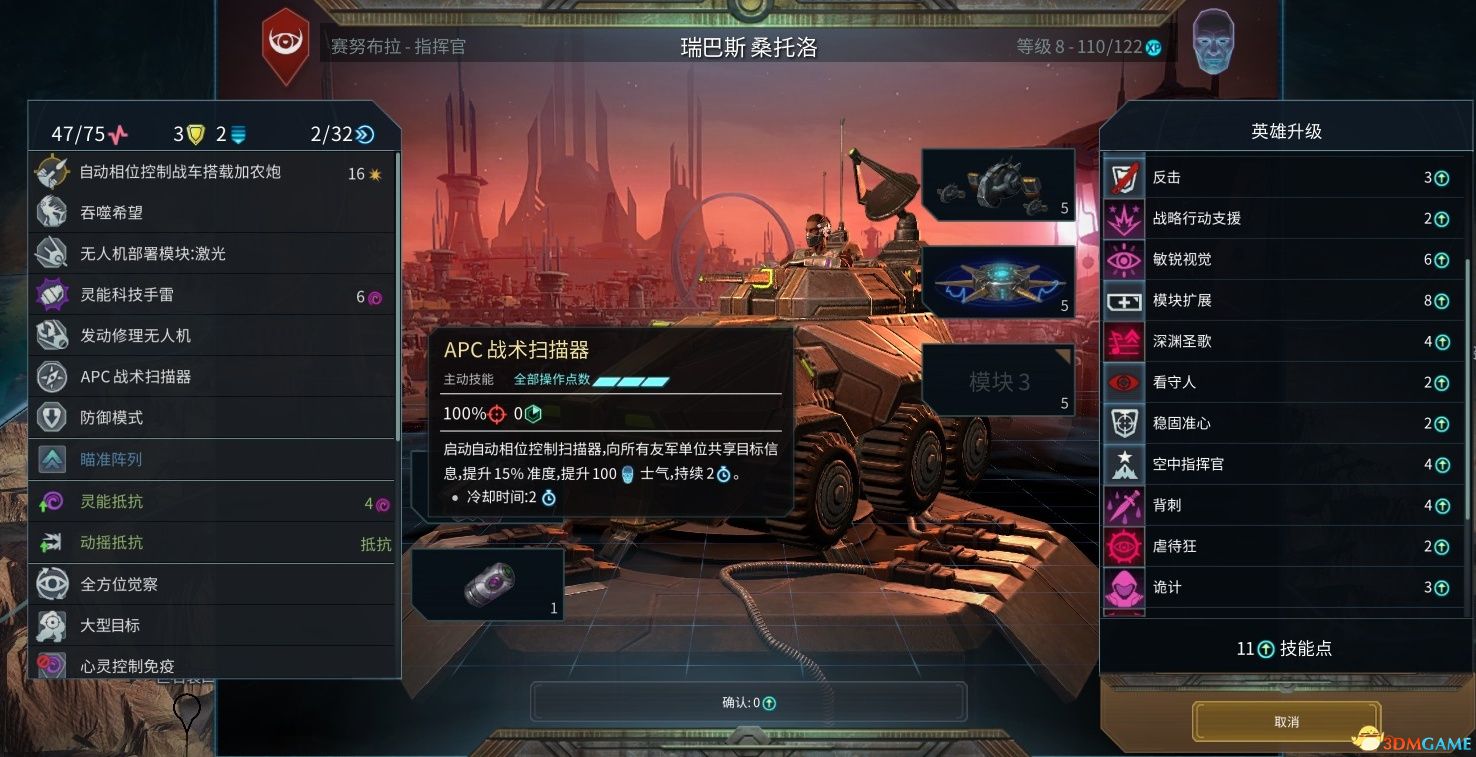Click the blue hero head portrait
The image size is (1476, 757).
click(1213, 40)
